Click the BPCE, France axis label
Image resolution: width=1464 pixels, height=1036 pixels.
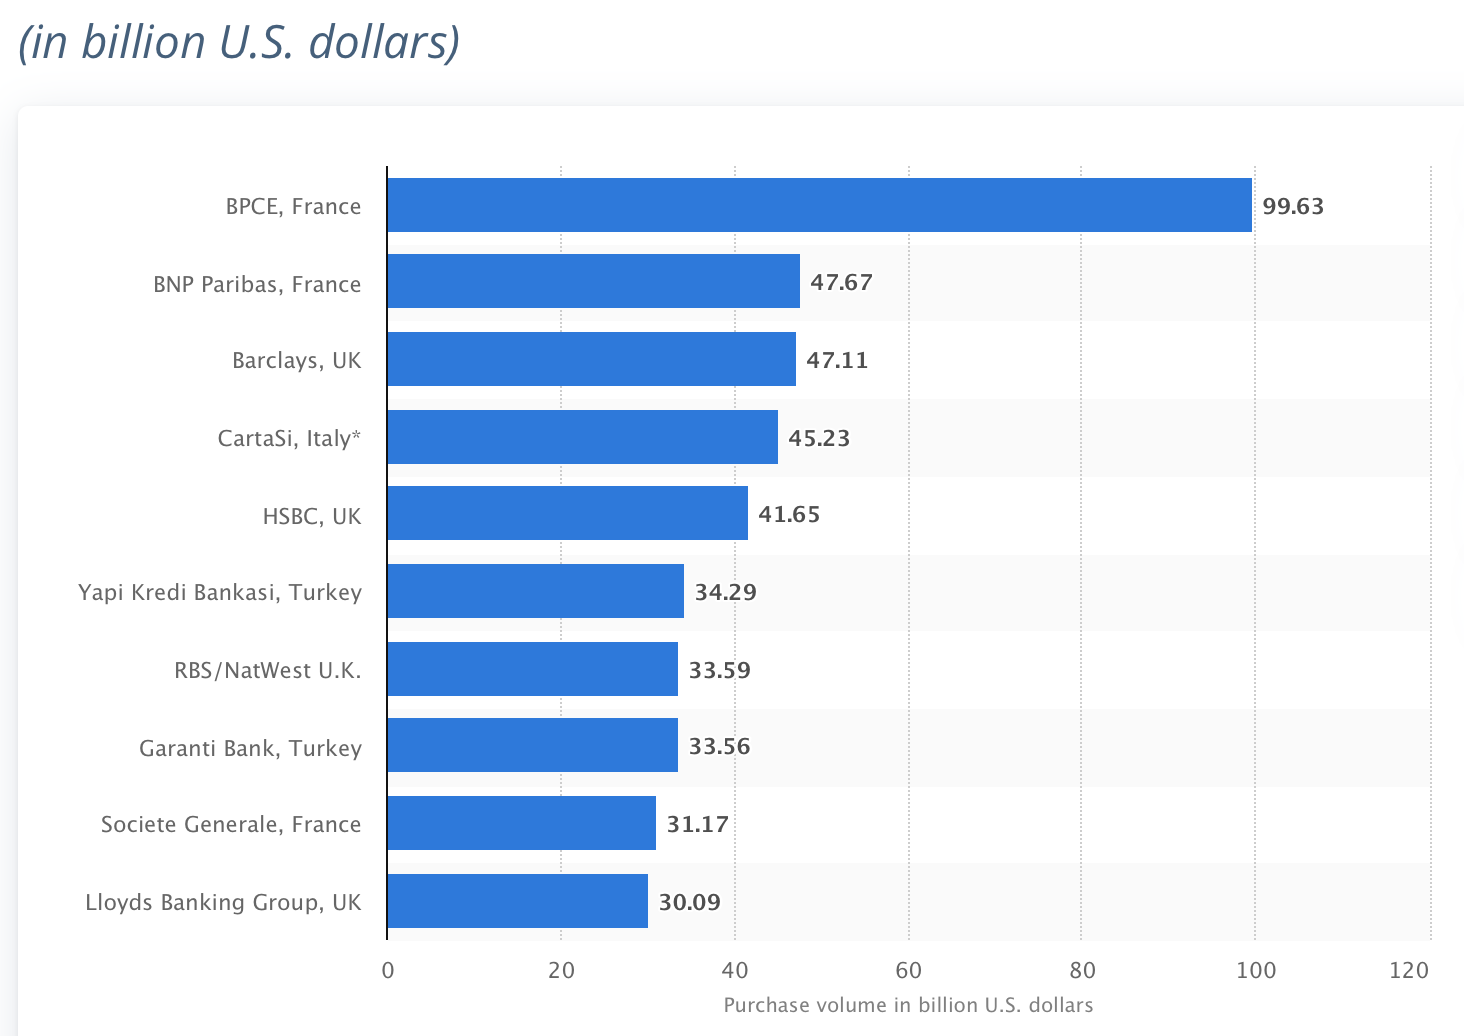click(x=293, y=207)
